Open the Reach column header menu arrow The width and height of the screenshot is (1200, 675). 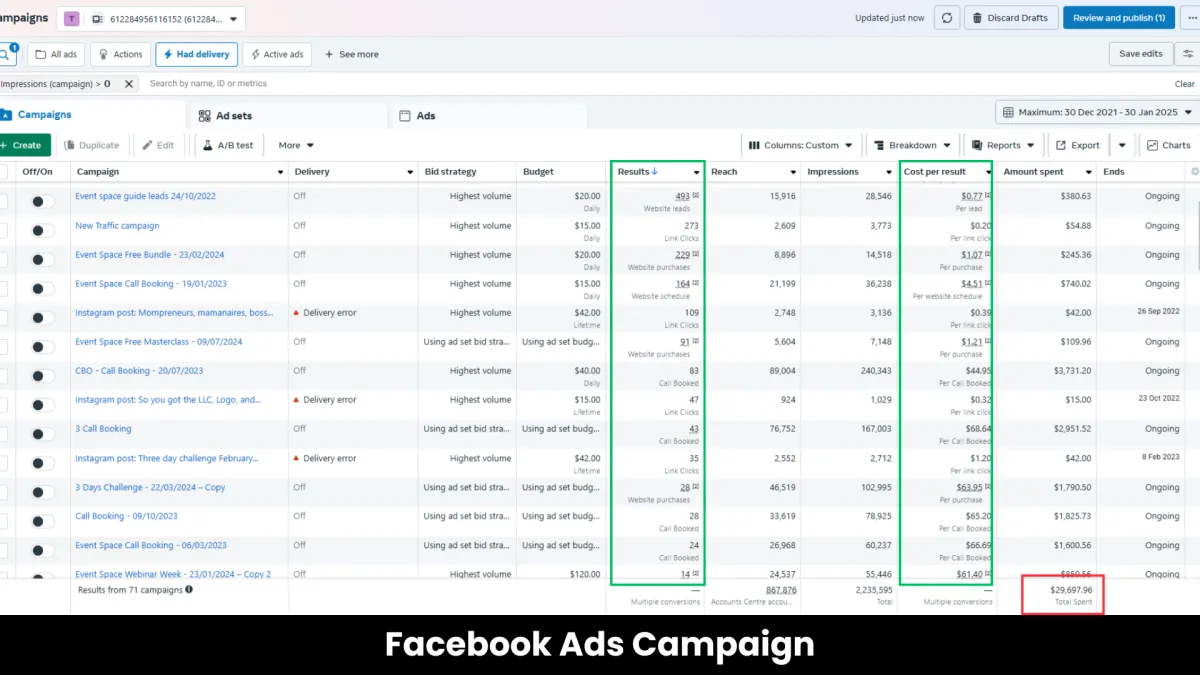click(x=793, y=172)
